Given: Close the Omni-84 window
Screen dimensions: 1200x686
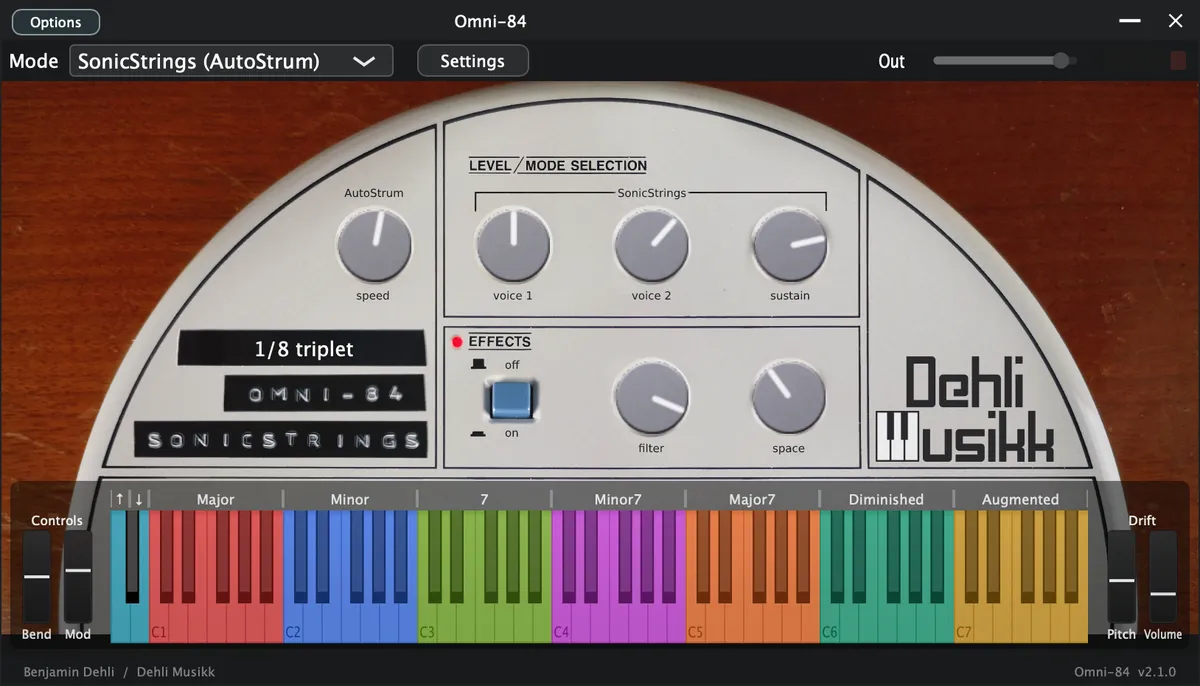Looking at the screenshot, I should click(x=1176, y=21).
